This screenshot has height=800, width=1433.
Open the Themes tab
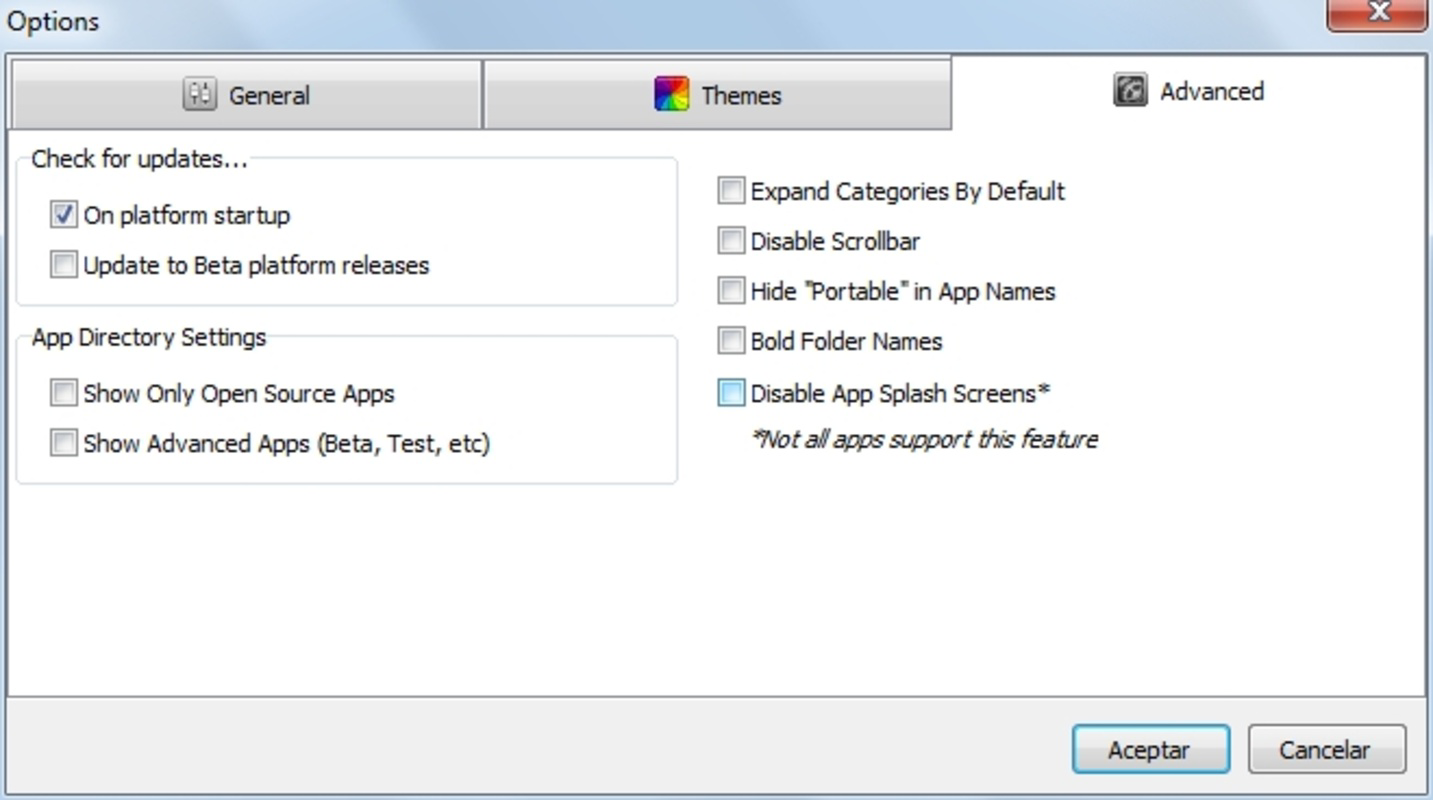tap(717, 95)
